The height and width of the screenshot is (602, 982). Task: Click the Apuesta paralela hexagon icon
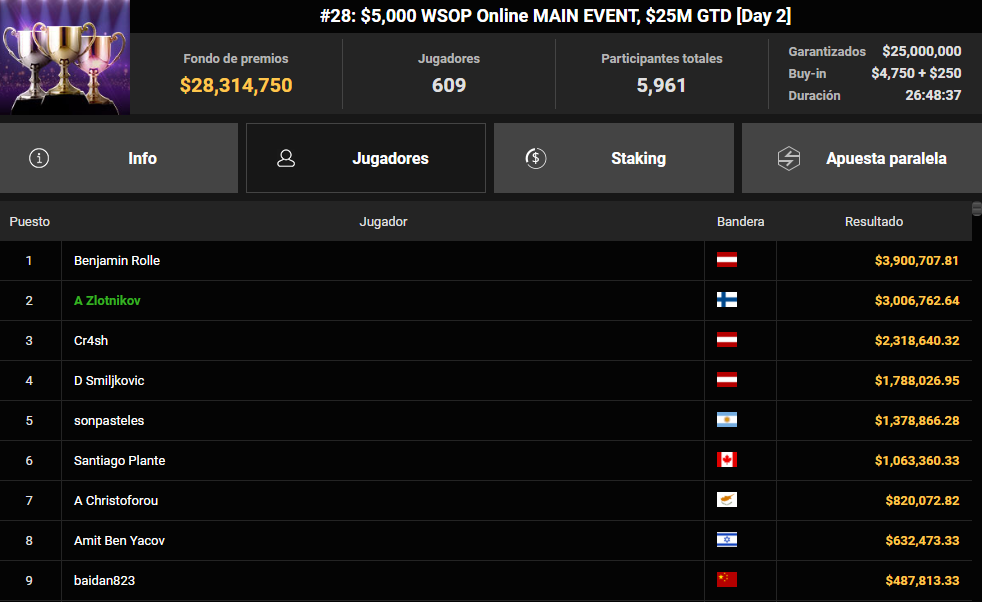pos(789,158)
